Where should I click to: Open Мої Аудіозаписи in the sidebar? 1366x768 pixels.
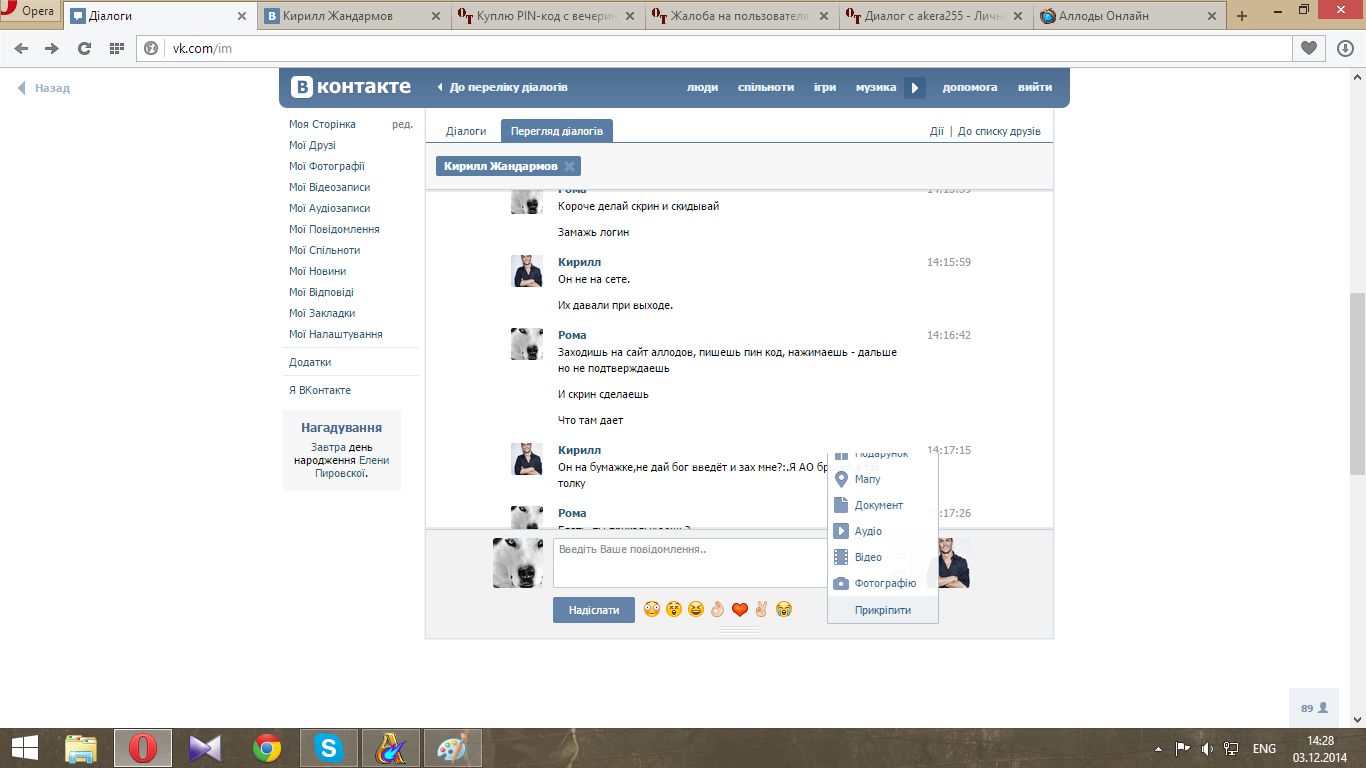click(330, 208)
